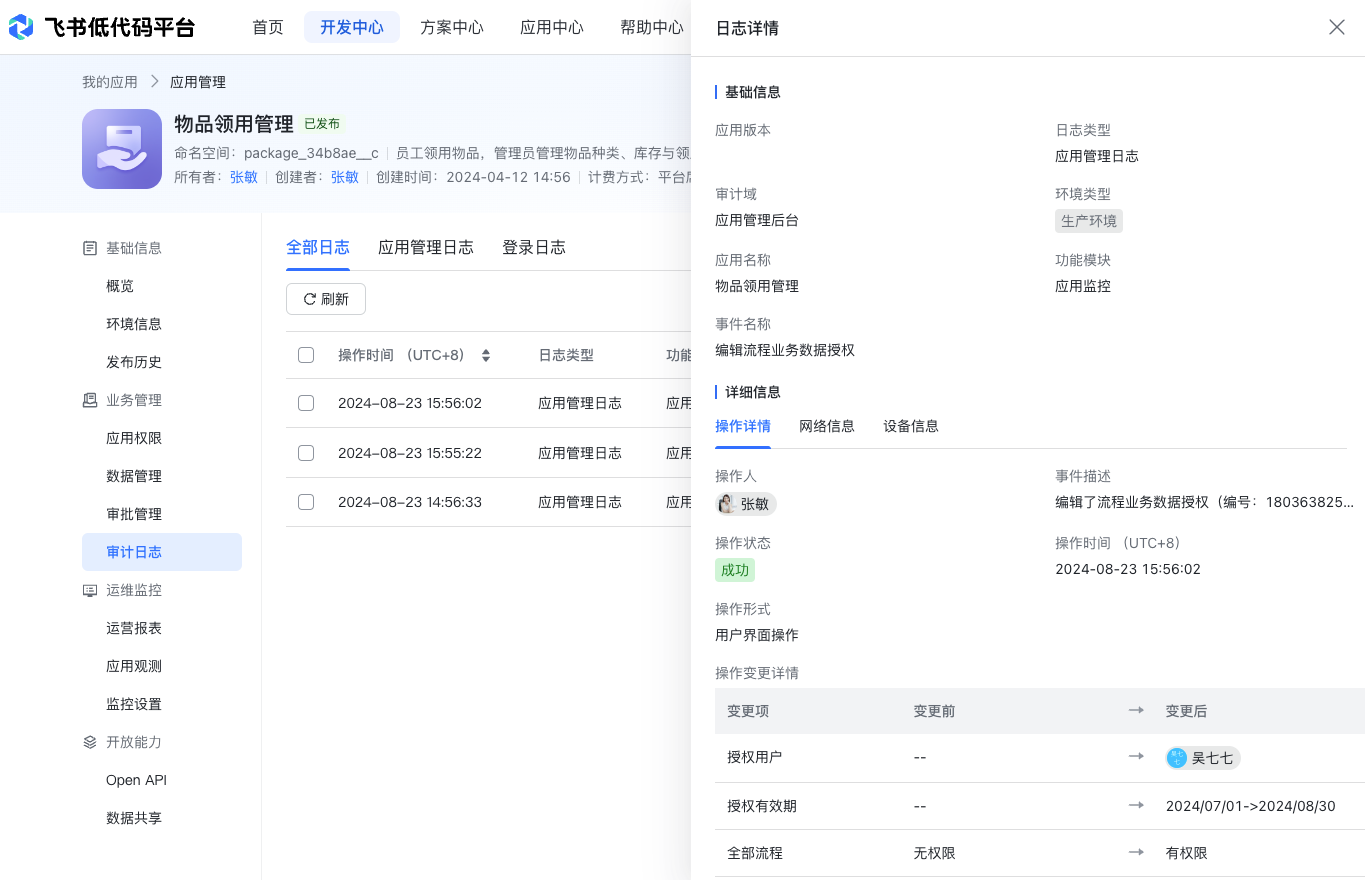Open the 应用中心 navigation item
Image resolution: width=1365 pixels, height=880 pixels.
[552, 27]
